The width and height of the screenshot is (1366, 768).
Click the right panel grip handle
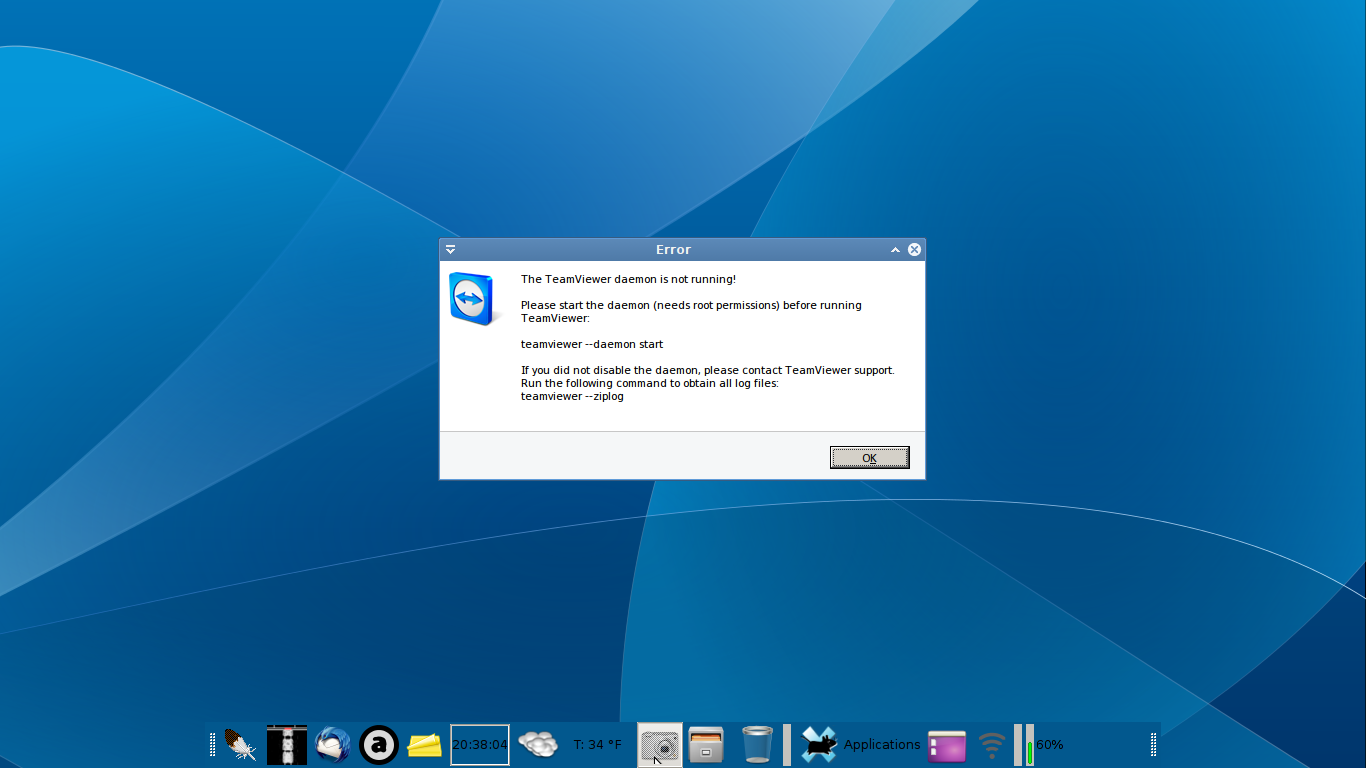tap(1153, 745)
